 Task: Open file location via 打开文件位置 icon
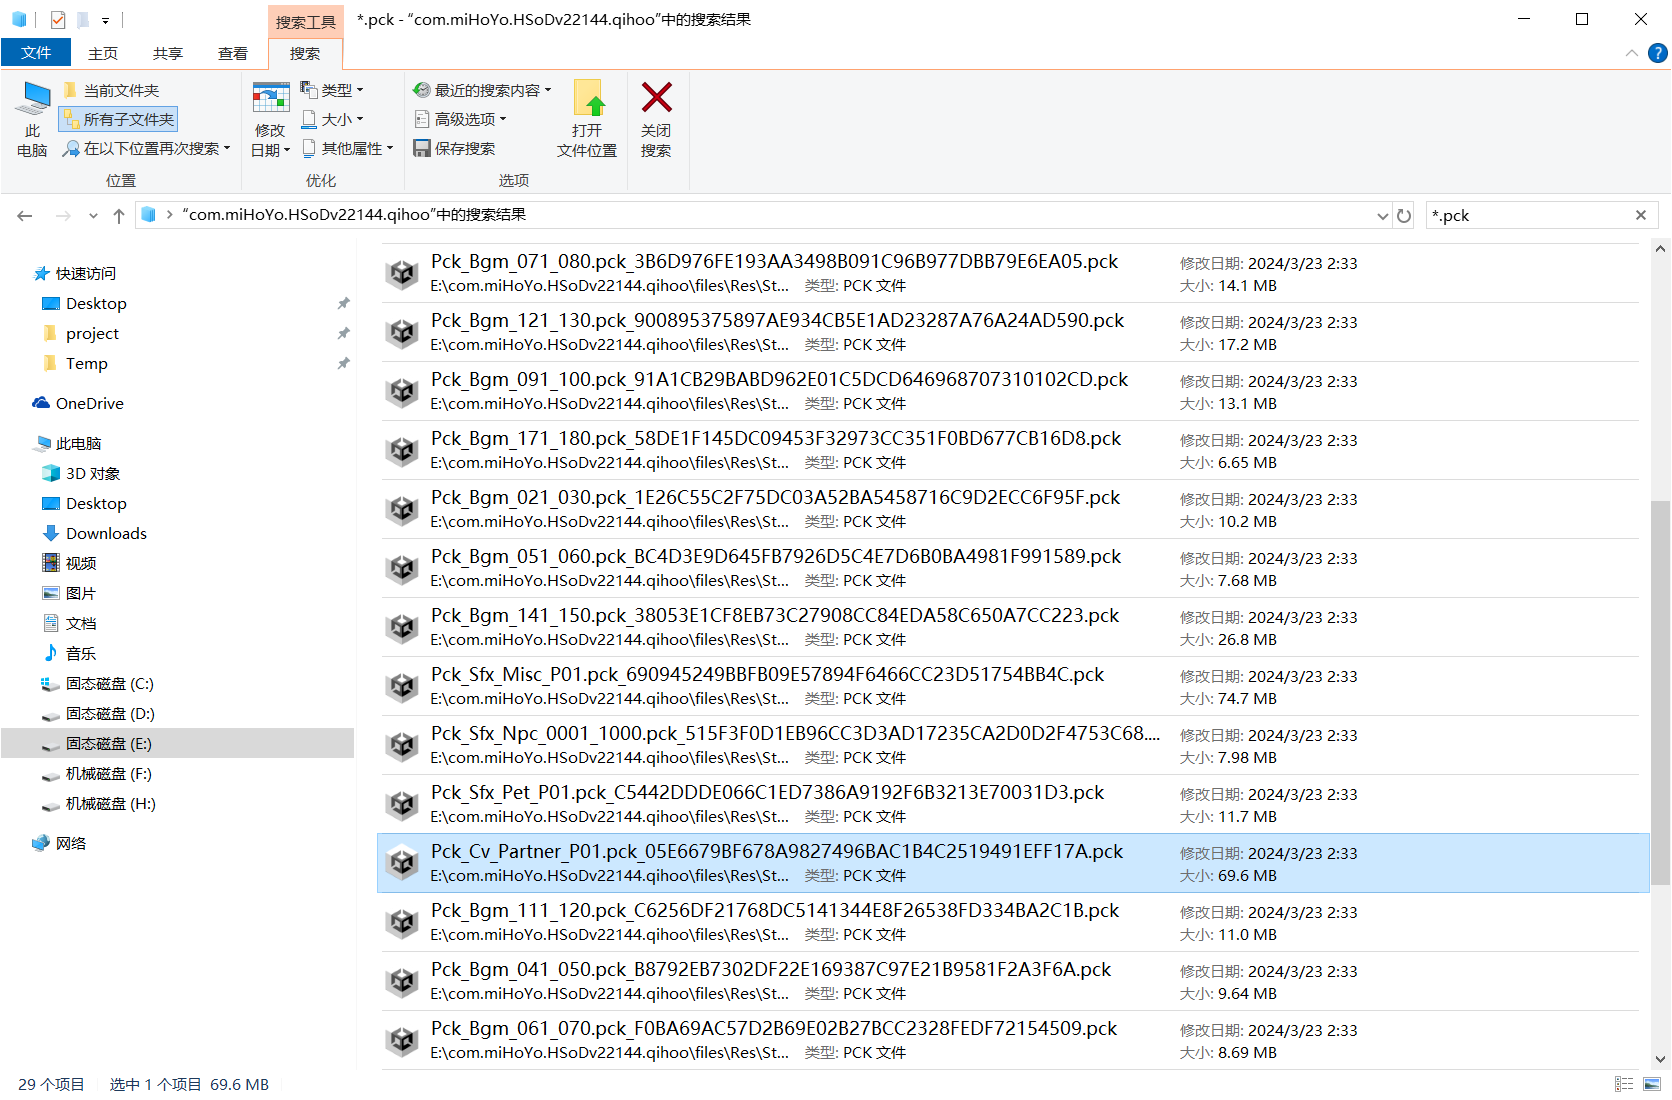pos(588,98)
